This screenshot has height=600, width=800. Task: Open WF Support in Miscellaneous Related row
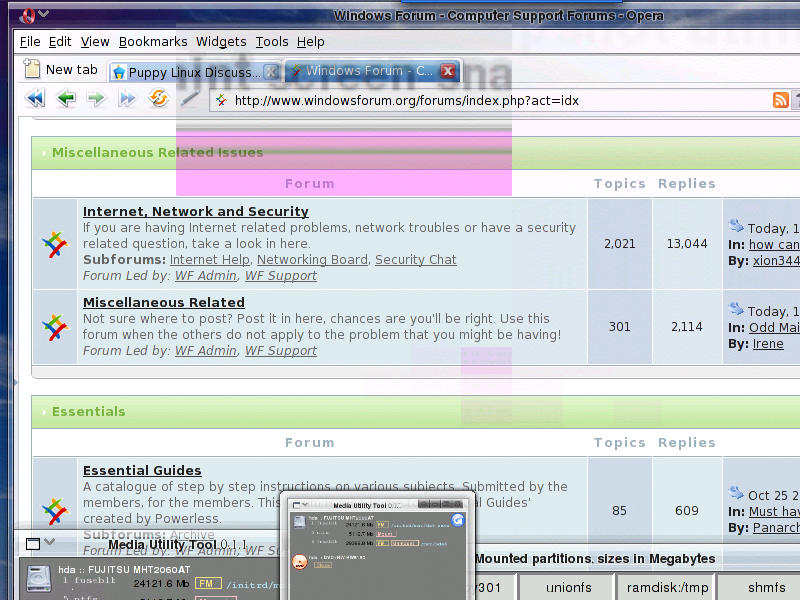[281, 351]
